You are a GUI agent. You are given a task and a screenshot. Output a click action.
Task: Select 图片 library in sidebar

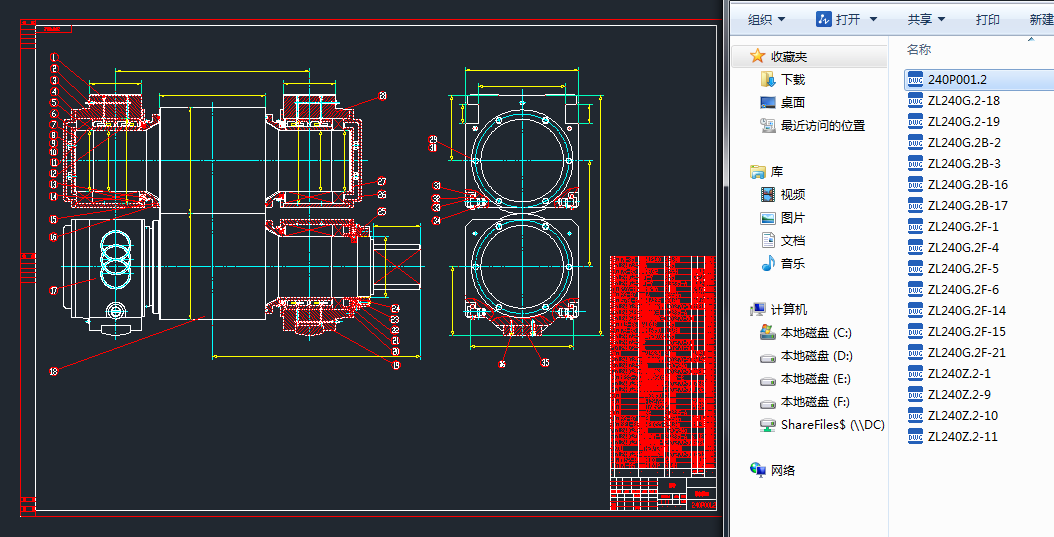[792, 217]
